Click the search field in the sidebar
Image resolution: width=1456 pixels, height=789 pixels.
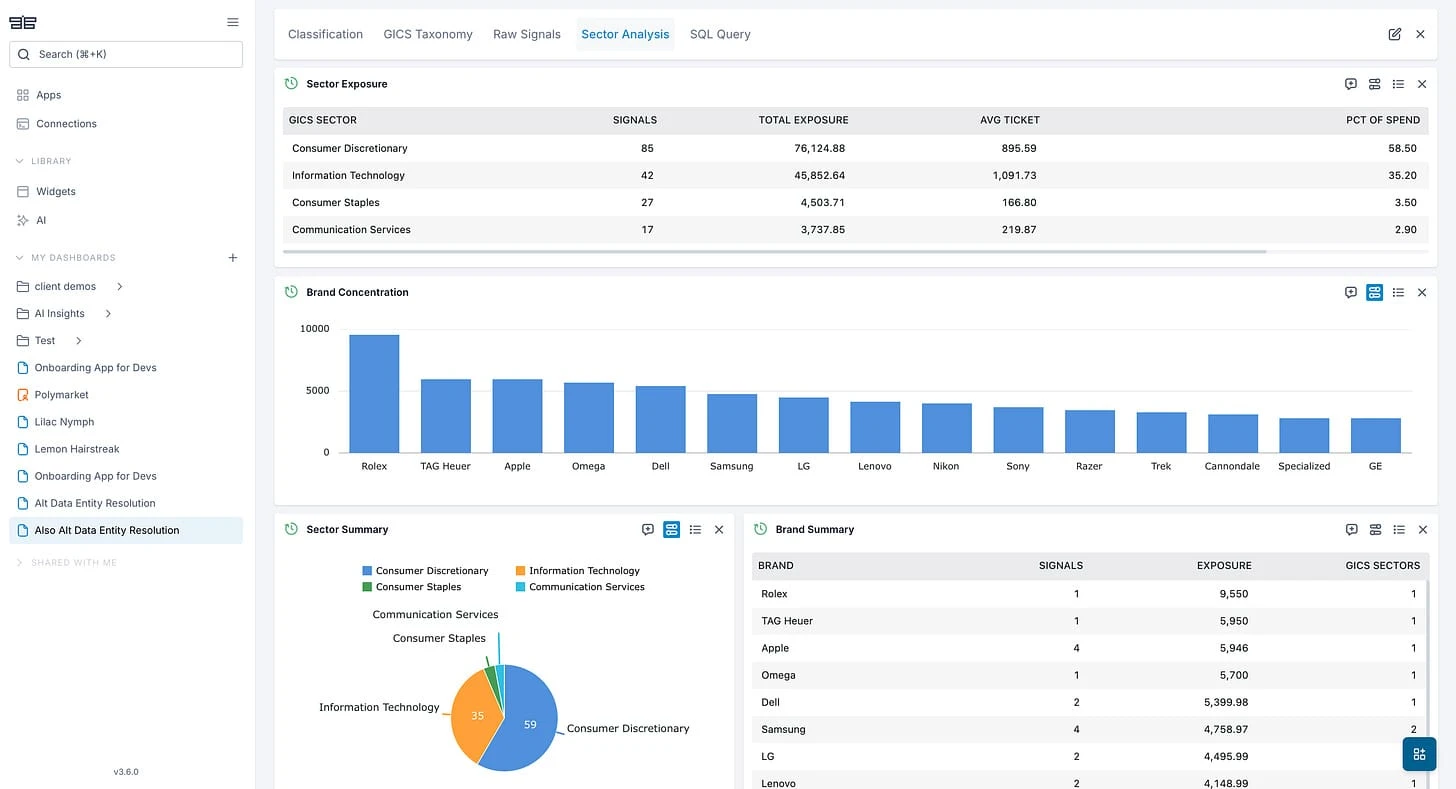coord(126,54)
